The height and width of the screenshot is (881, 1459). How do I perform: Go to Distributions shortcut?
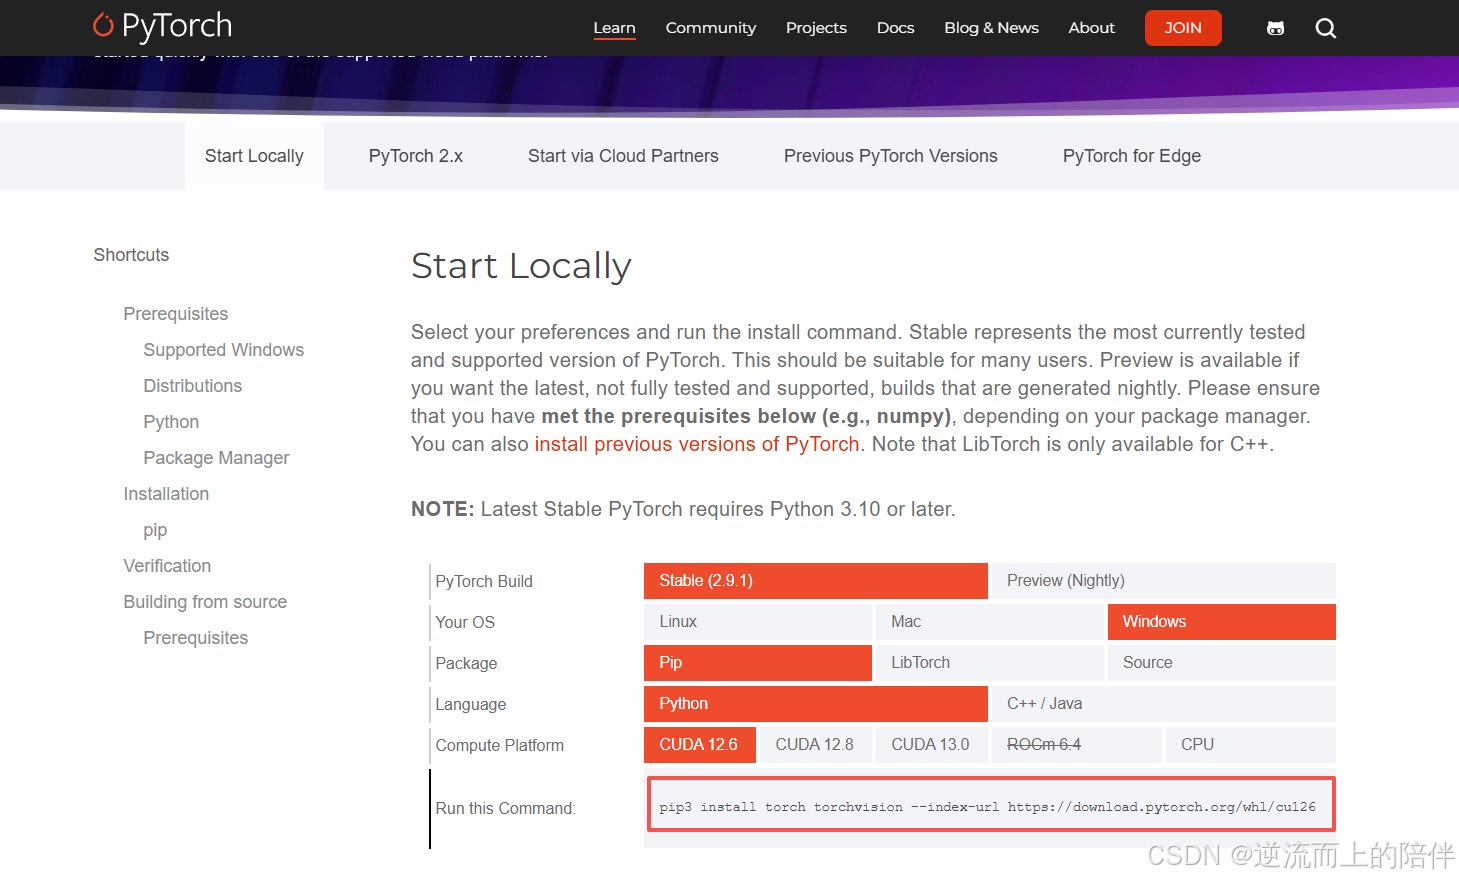[x=193, y=386]
